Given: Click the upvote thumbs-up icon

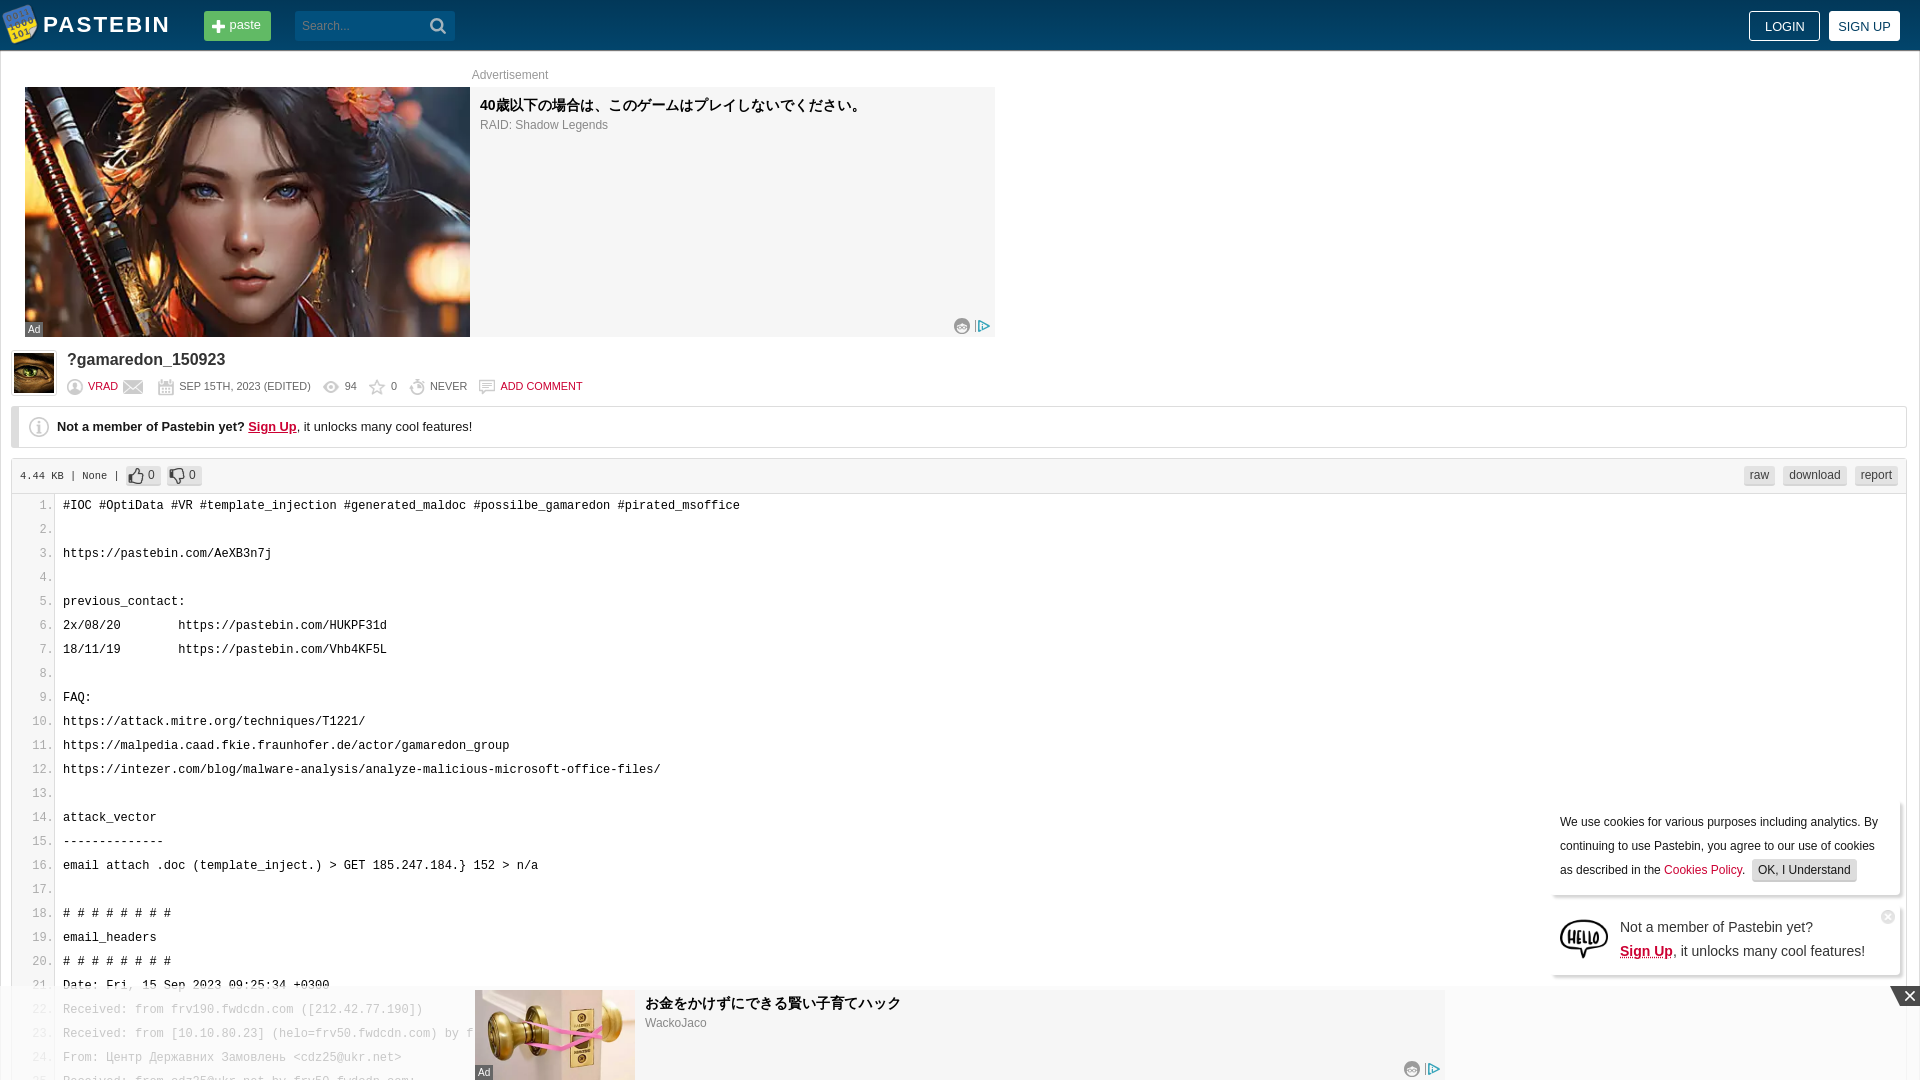Looking at the screenshot, I should [136, 475].
